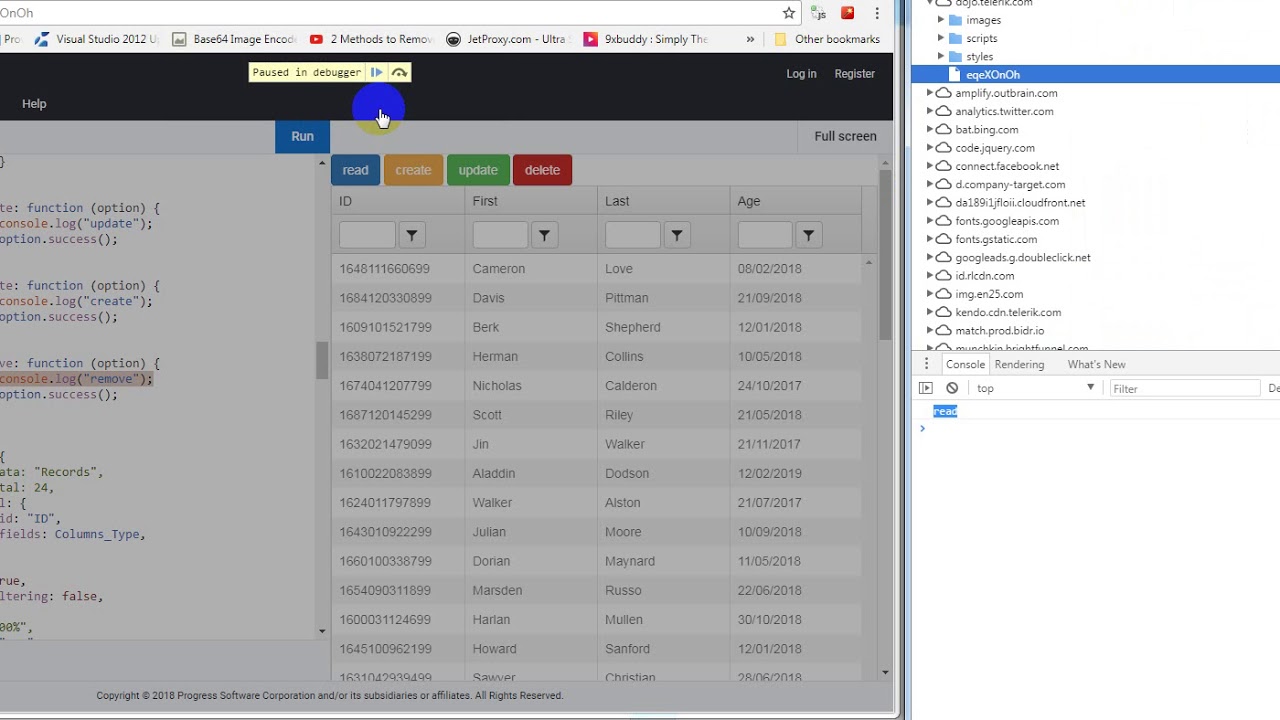Image resolution: width=1280 pixels, height=720 pixels.
Task: Expand the images folder
Action: coord(941,20)
